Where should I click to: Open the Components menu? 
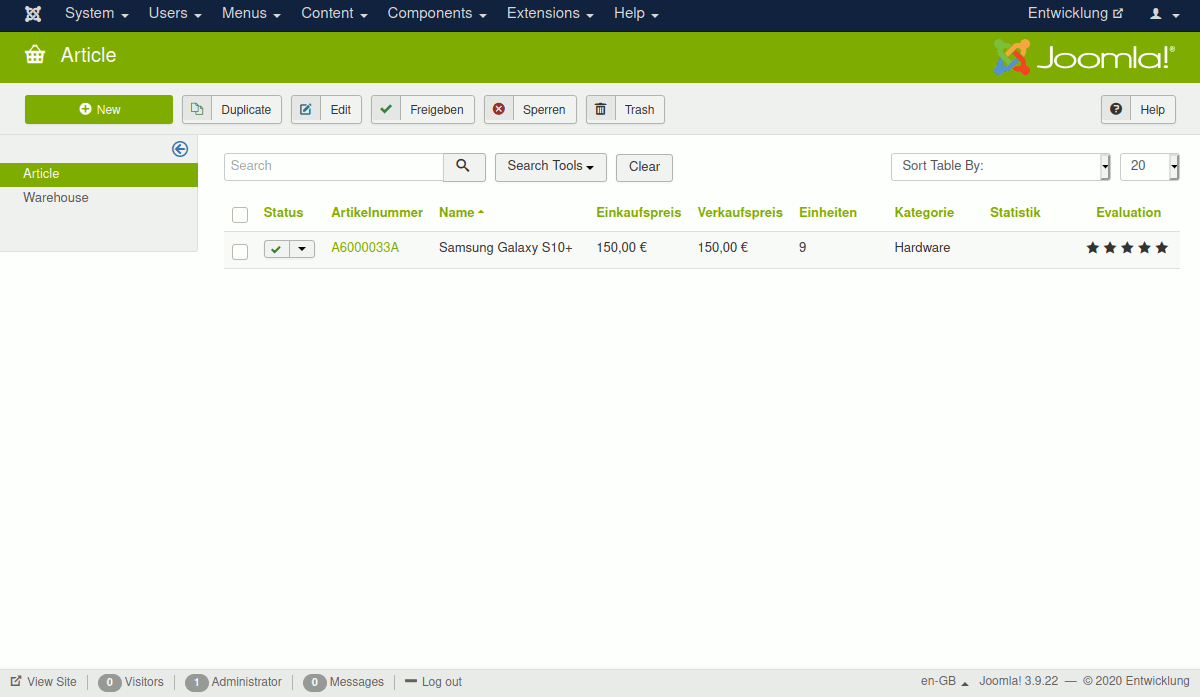pyautogui.click(x=437, y=14)
